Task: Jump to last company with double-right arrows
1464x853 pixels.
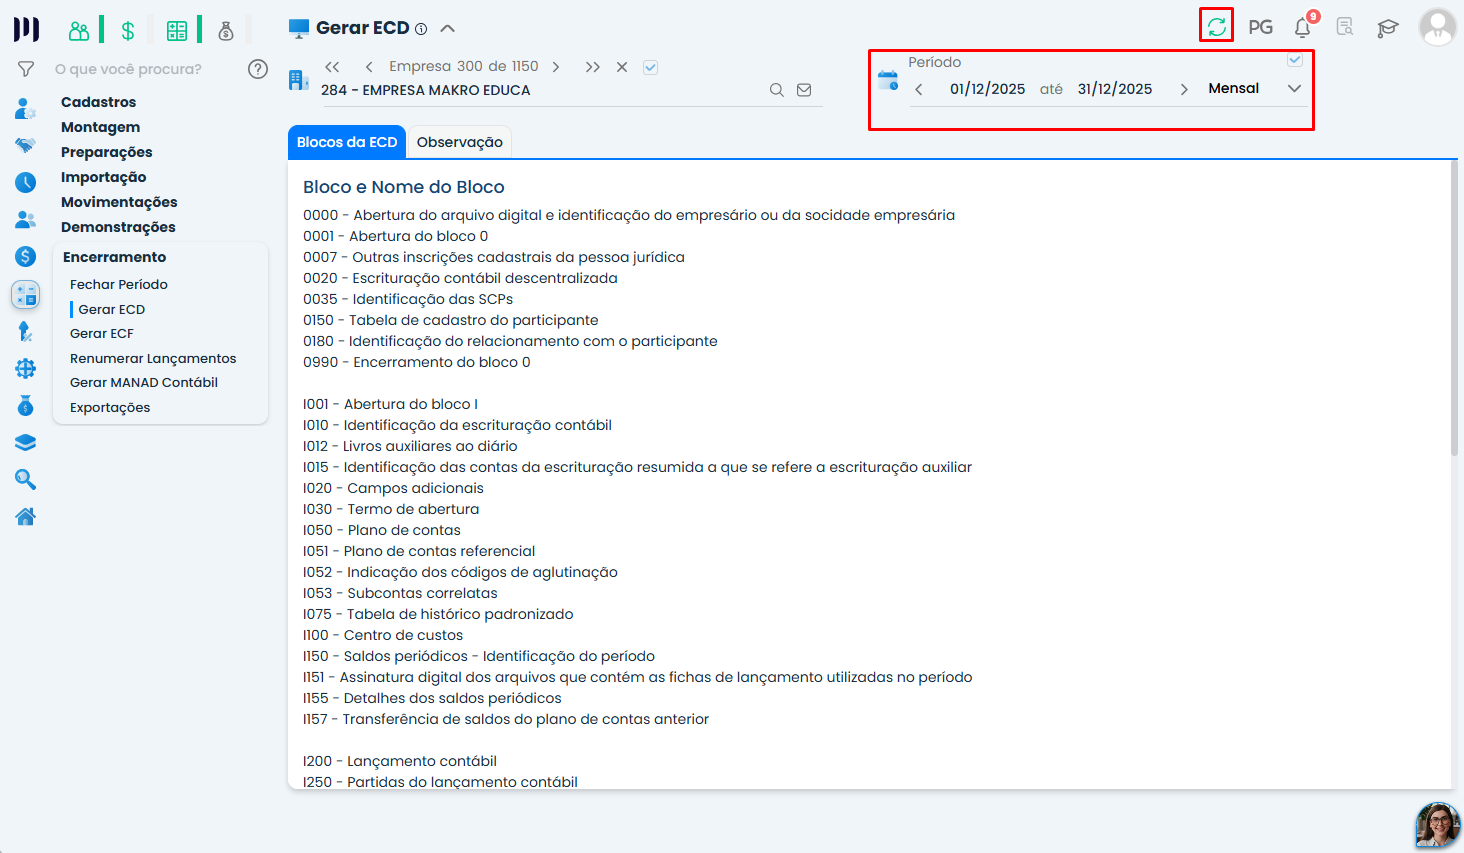Action: point(593,67)
